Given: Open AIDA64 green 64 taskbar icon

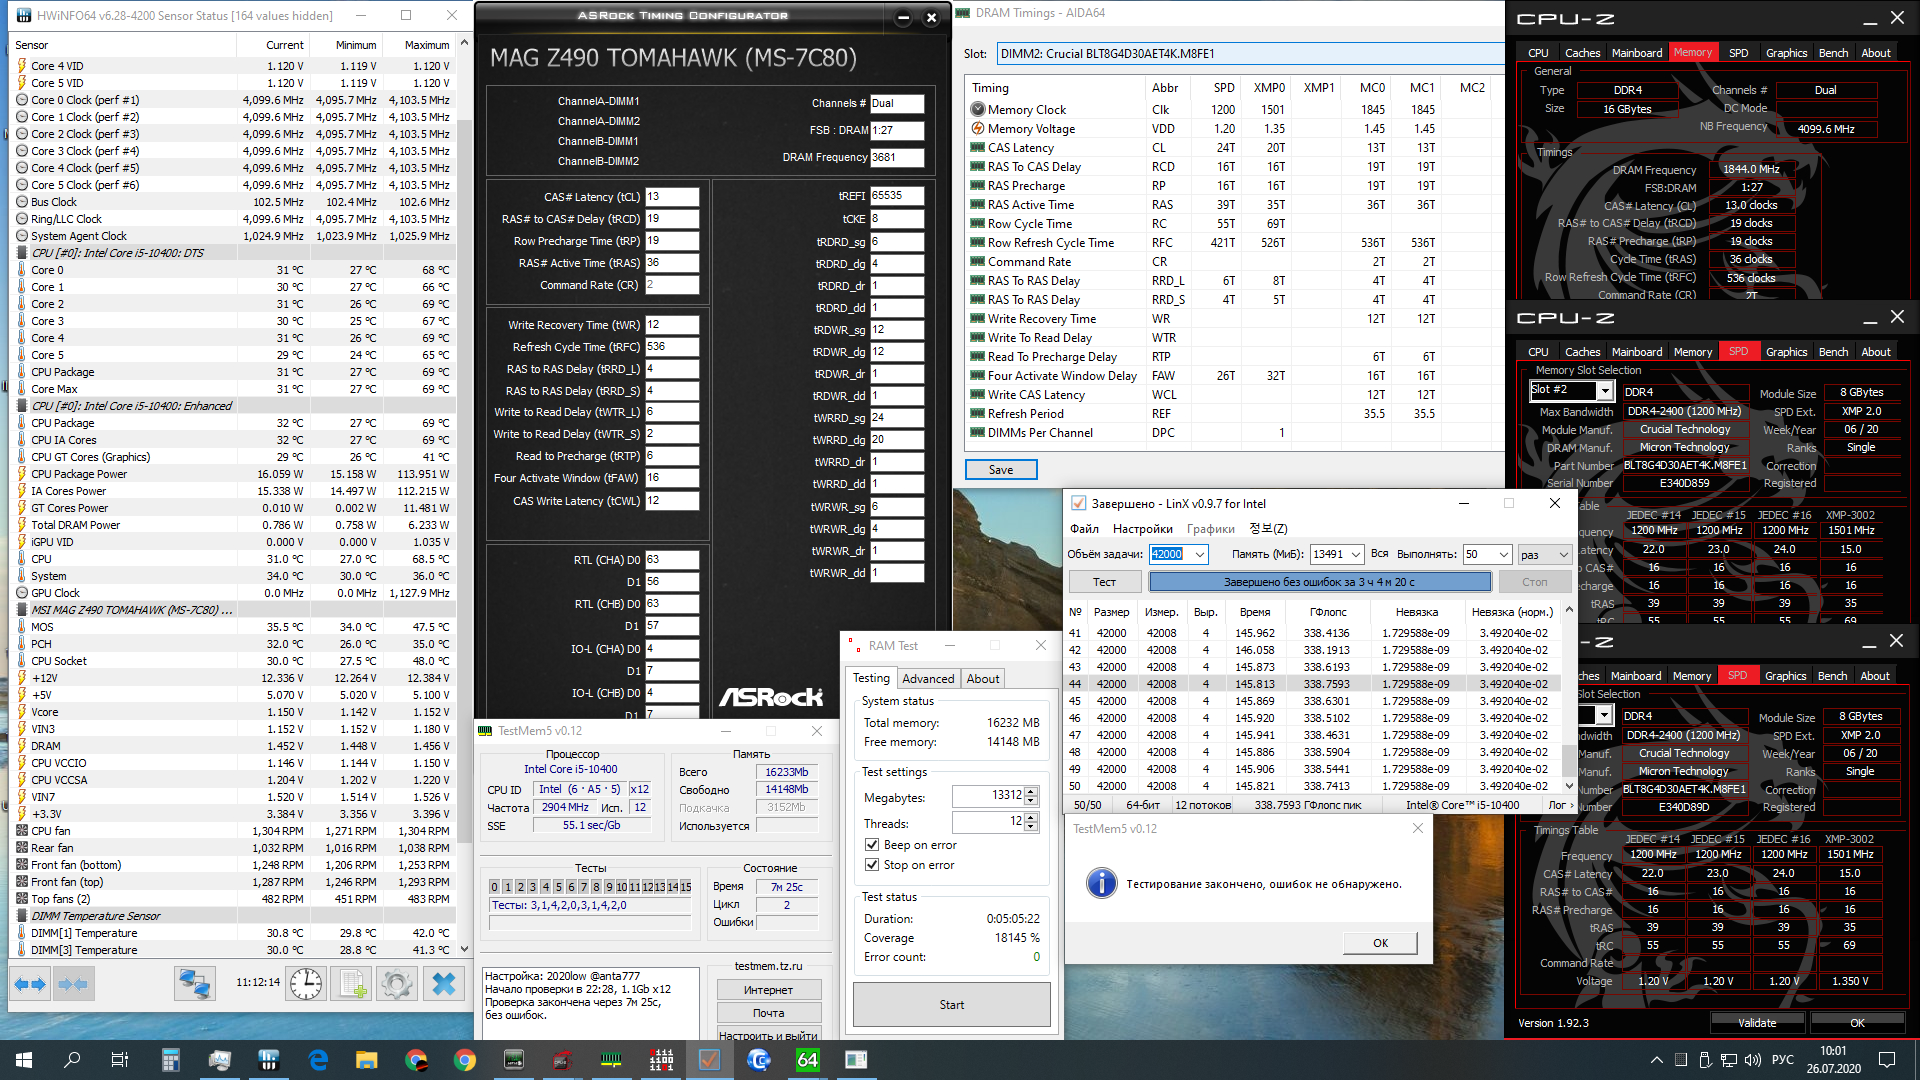Looking at the screenshot, I should point(807,1060).
